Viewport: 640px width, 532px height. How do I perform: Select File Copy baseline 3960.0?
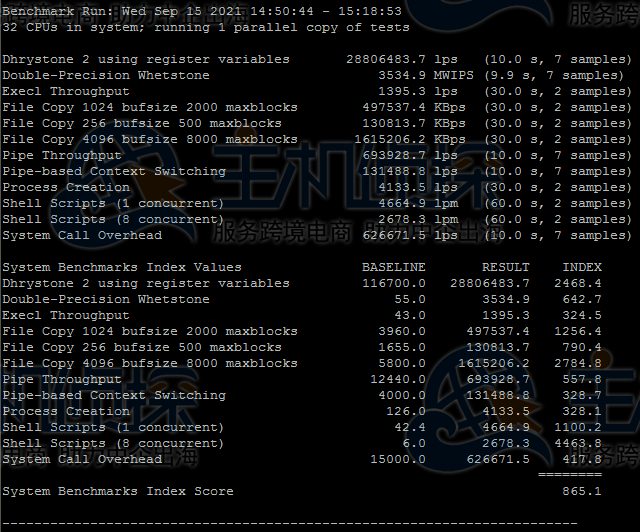point(402,331)
